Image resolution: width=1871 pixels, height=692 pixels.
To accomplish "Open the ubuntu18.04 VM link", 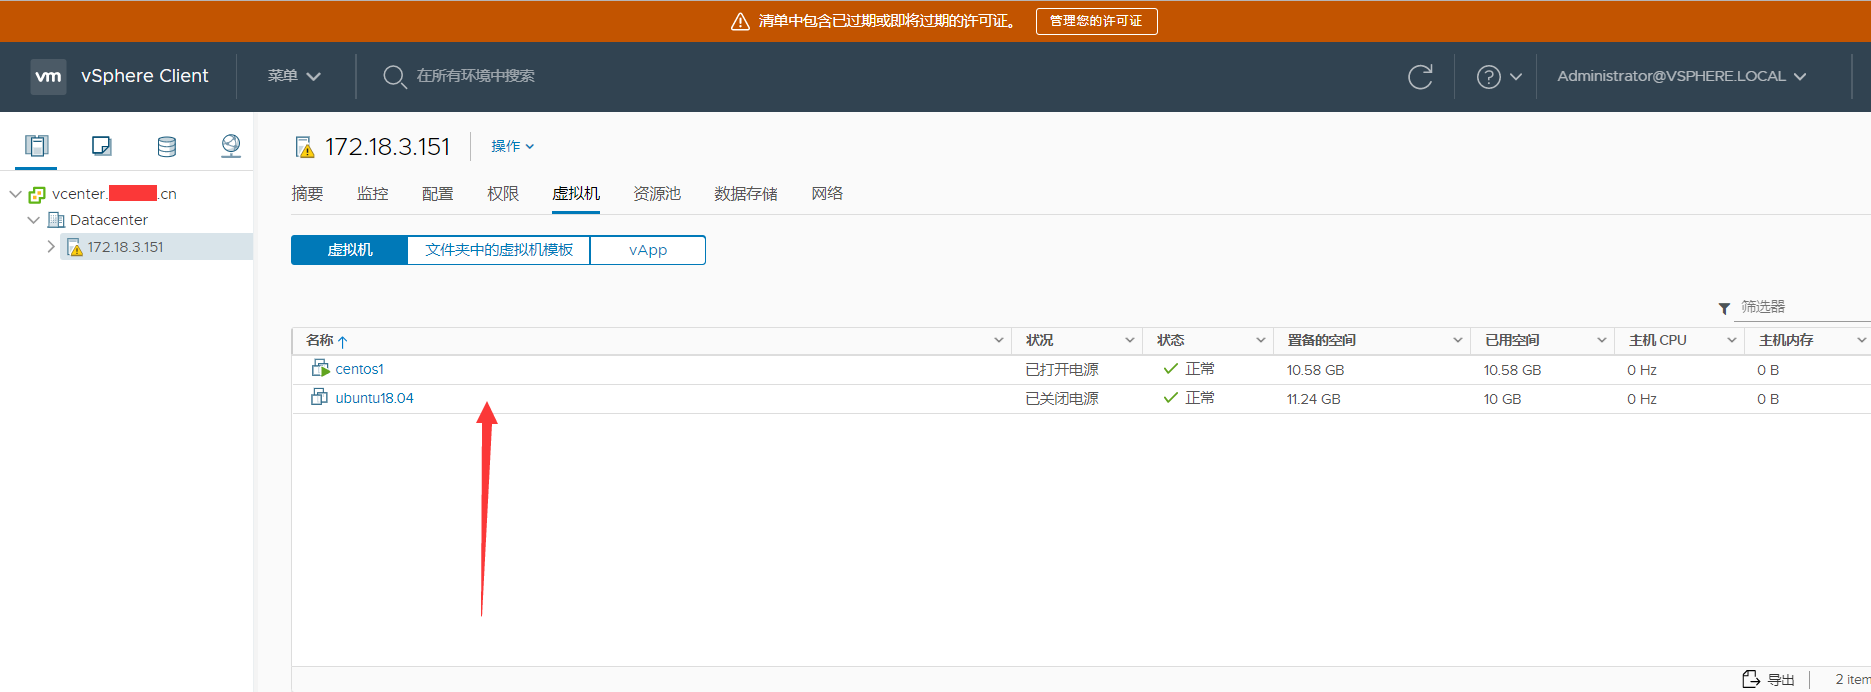I will click(x=374, y=398).
